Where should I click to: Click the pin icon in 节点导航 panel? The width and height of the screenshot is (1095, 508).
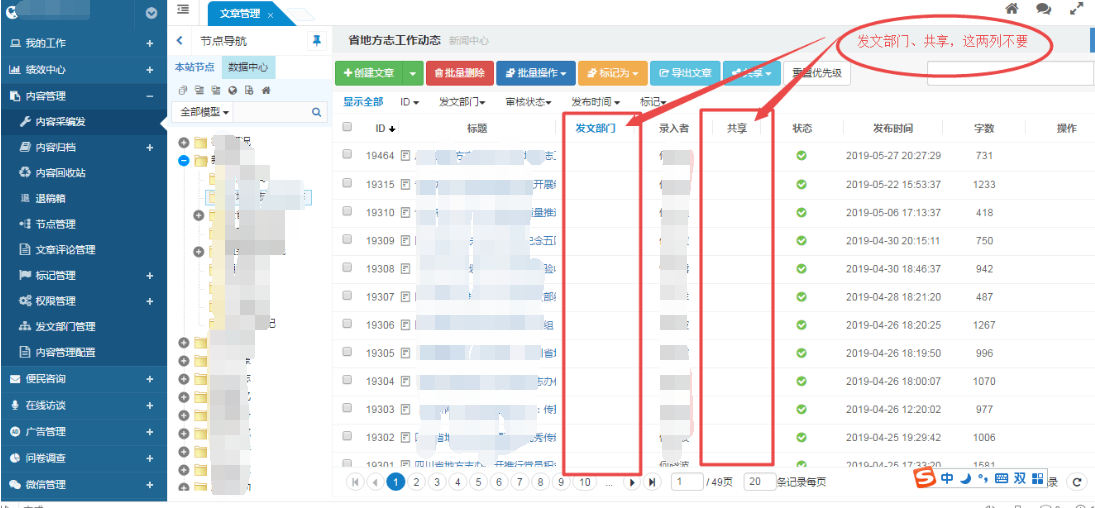click(x=317, y=40)
